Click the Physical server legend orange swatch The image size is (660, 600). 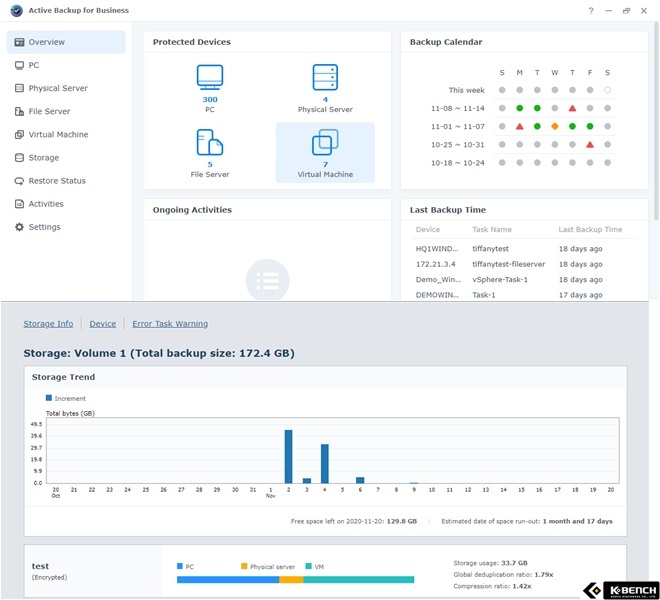tap(244, 566)
